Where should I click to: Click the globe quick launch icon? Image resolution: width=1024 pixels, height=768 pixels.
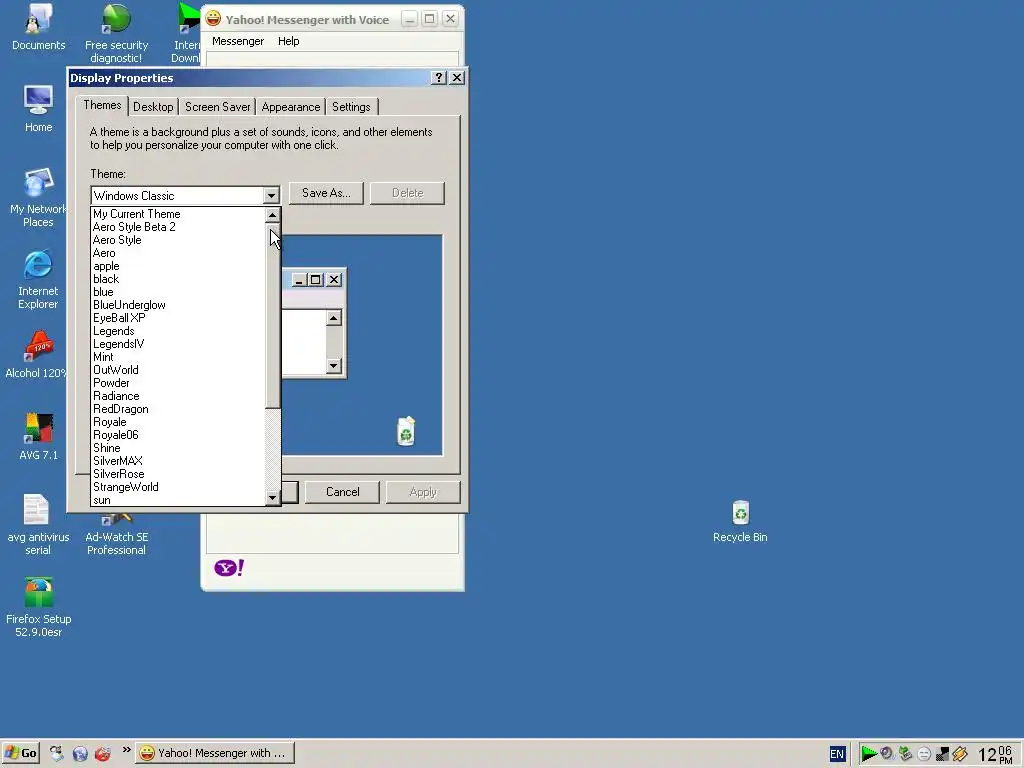[x=80, y=753]
